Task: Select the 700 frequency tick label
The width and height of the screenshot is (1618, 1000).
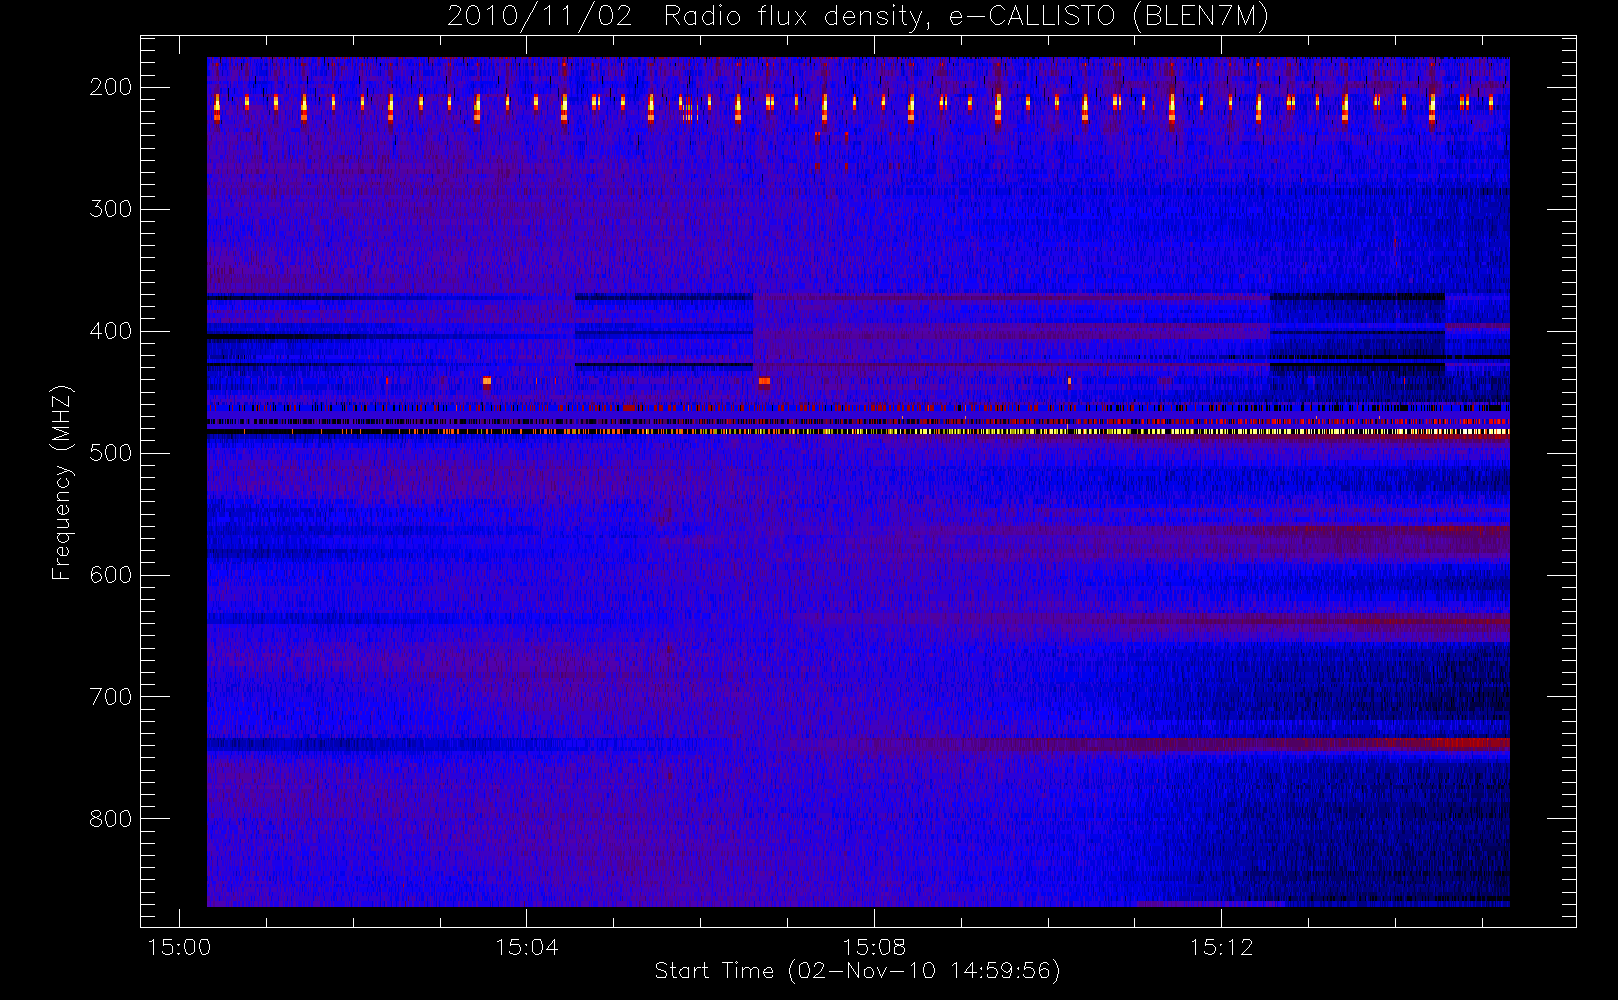Action: 111,697
